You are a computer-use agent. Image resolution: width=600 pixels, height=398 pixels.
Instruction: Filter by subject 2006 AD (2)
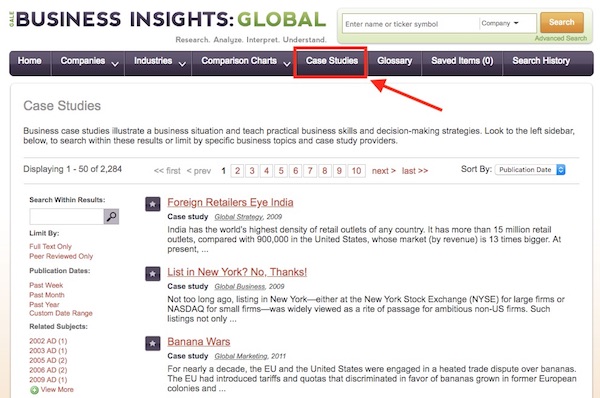click(x=48, y=370)
